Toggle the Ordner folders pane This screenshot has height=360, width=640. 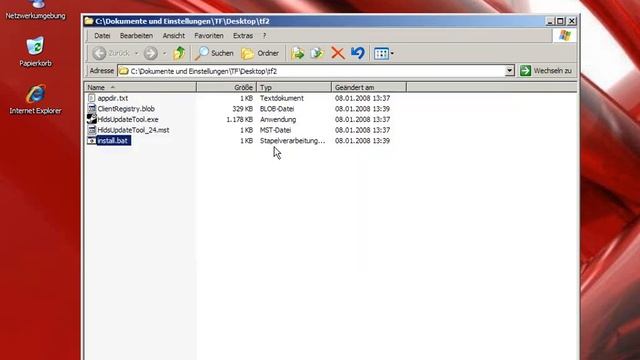260,53
